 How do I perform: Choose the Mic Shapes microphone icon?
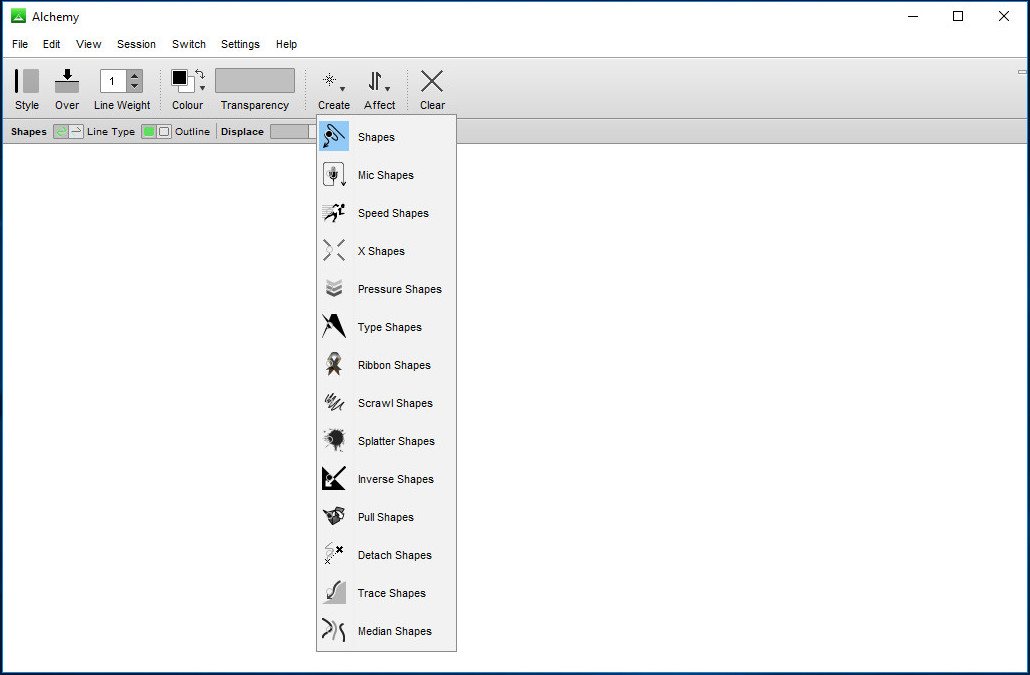334,175
